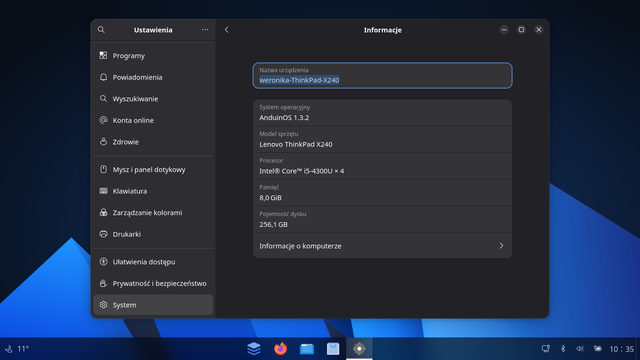Open Mysz i panel dotykowy settings
The image size is (640, 360).
[153, 169]
